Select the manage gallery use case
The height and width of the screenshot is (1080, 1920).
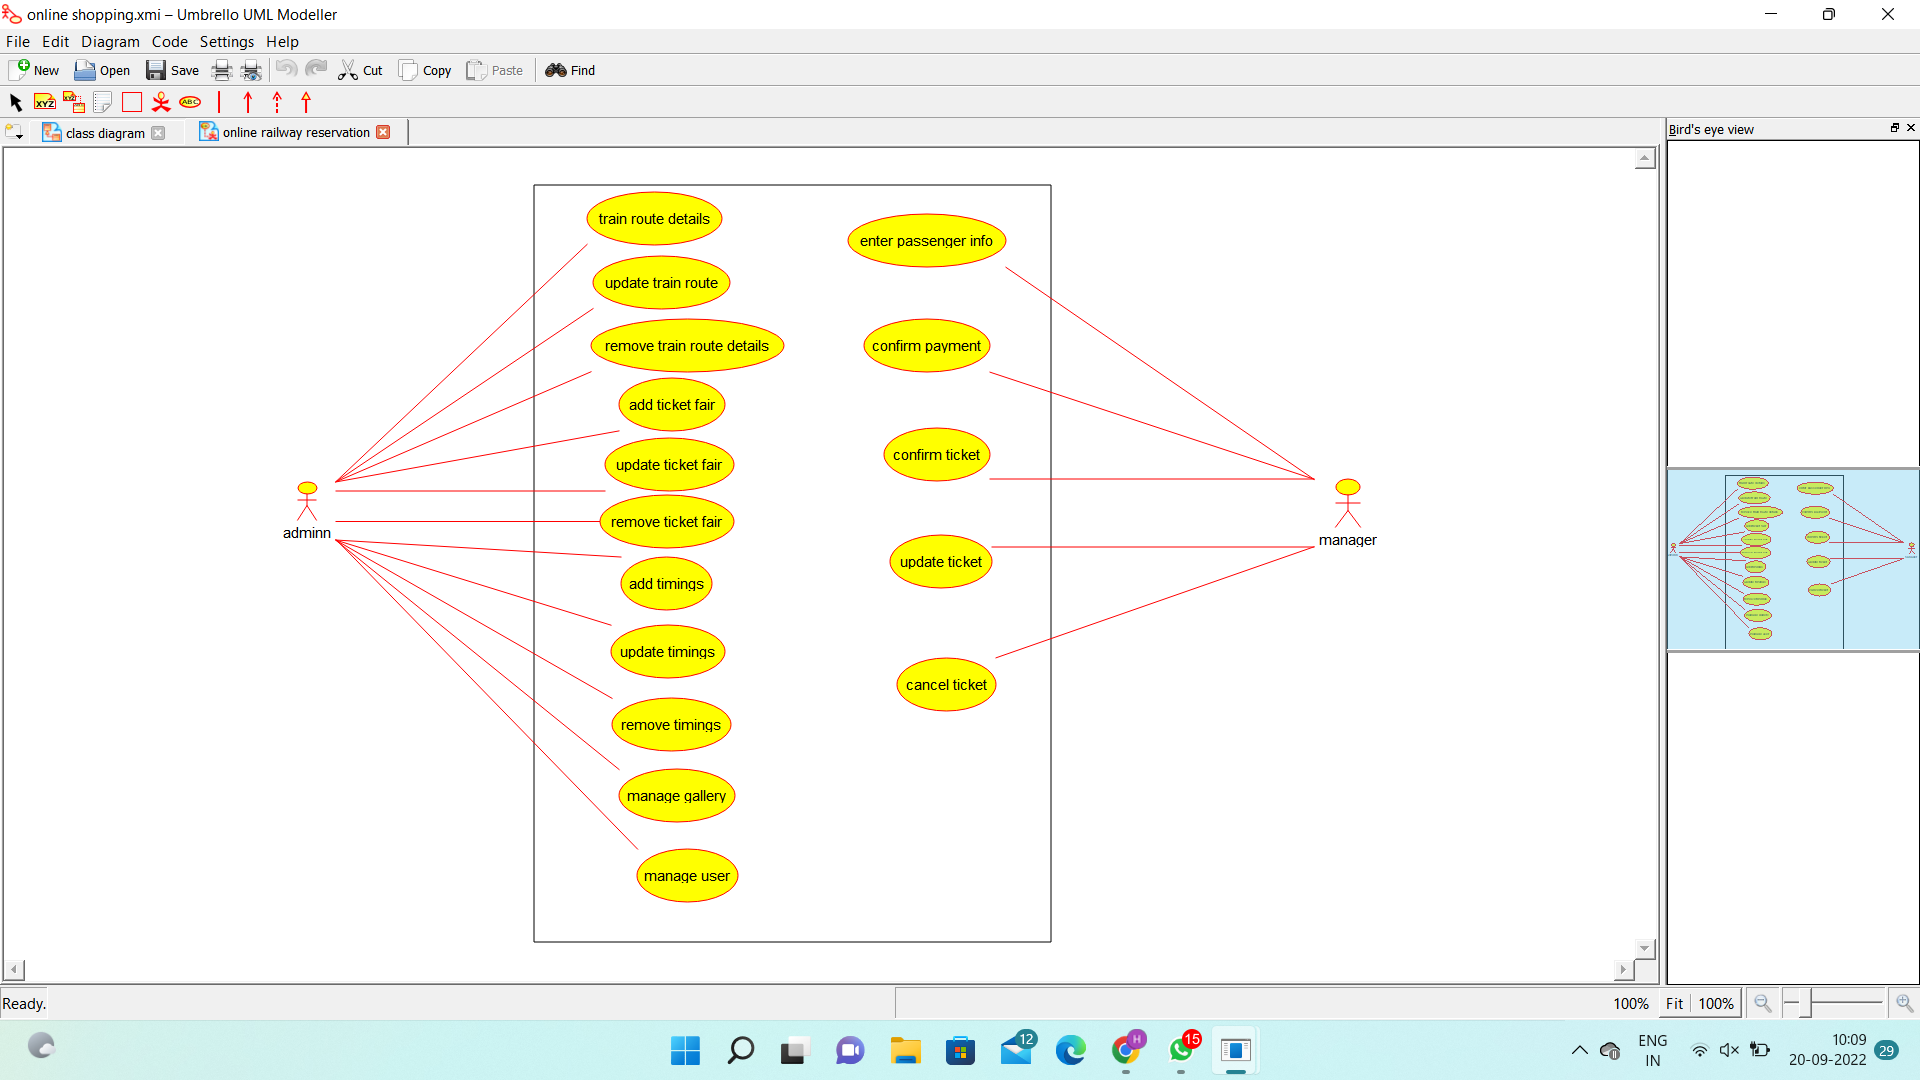pos(676,796)
